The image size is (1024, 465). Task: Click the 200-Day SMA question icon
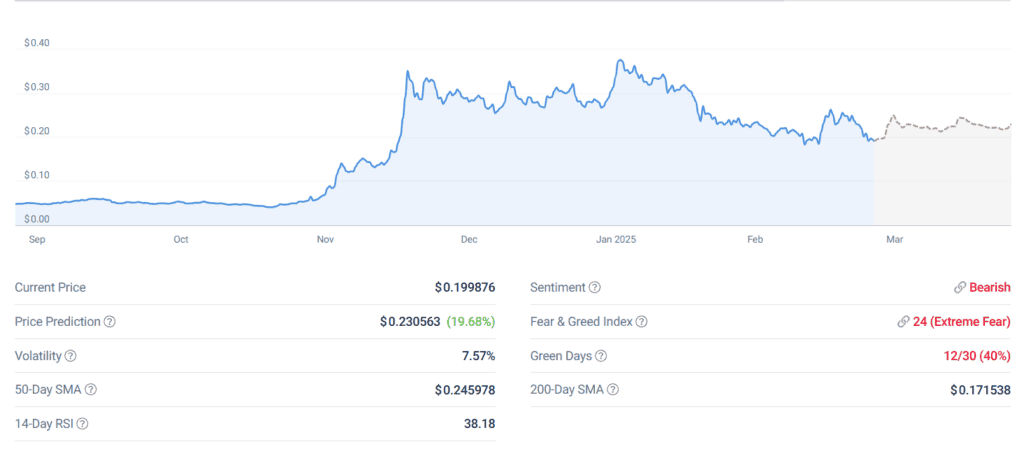point(613,390)
